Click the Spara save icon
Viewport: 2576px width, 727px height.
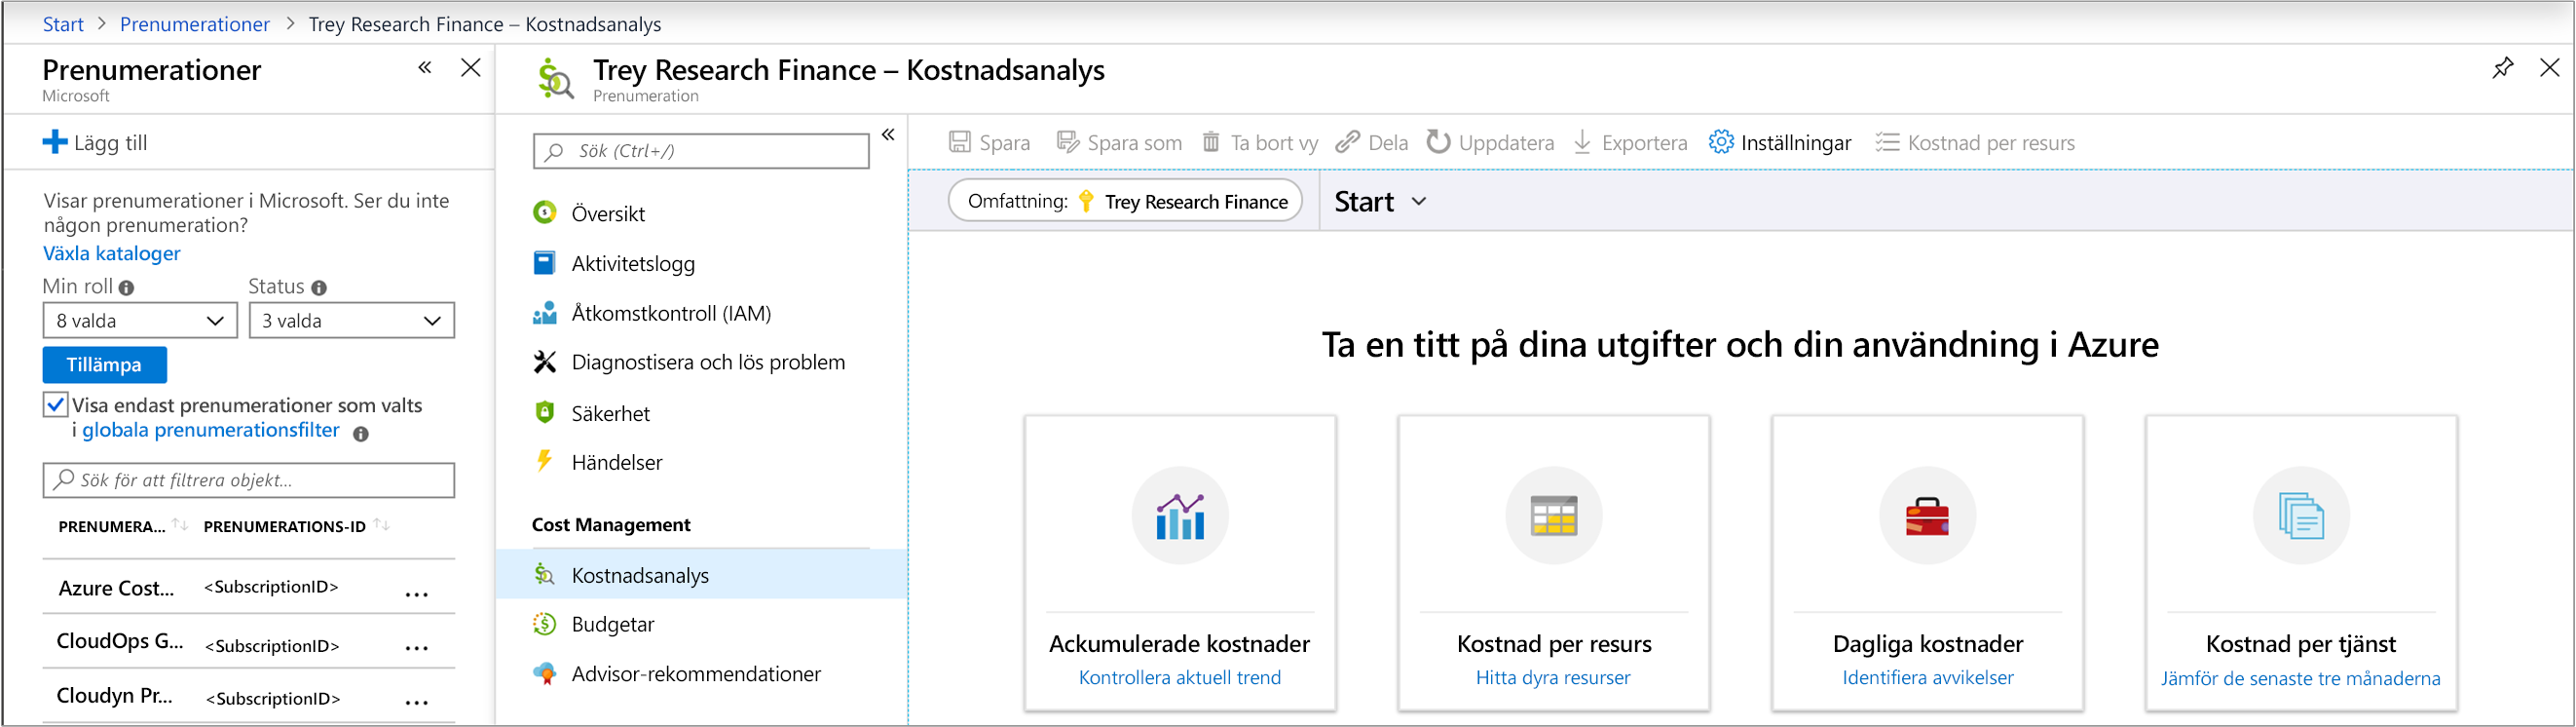tap(959, 142)
